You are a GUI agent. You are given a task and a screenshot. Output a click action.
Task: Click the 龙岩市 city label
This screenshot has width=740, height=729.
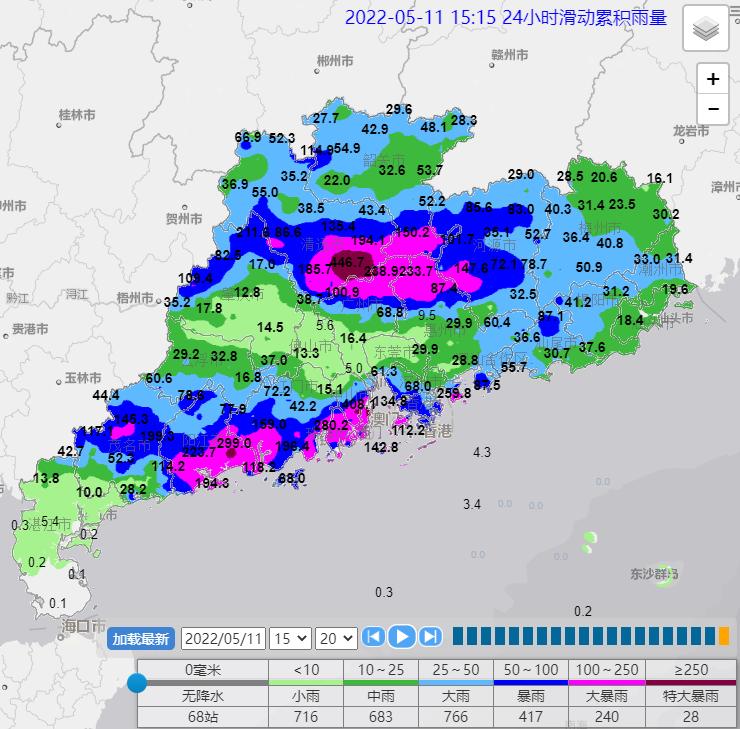point(691,130)
